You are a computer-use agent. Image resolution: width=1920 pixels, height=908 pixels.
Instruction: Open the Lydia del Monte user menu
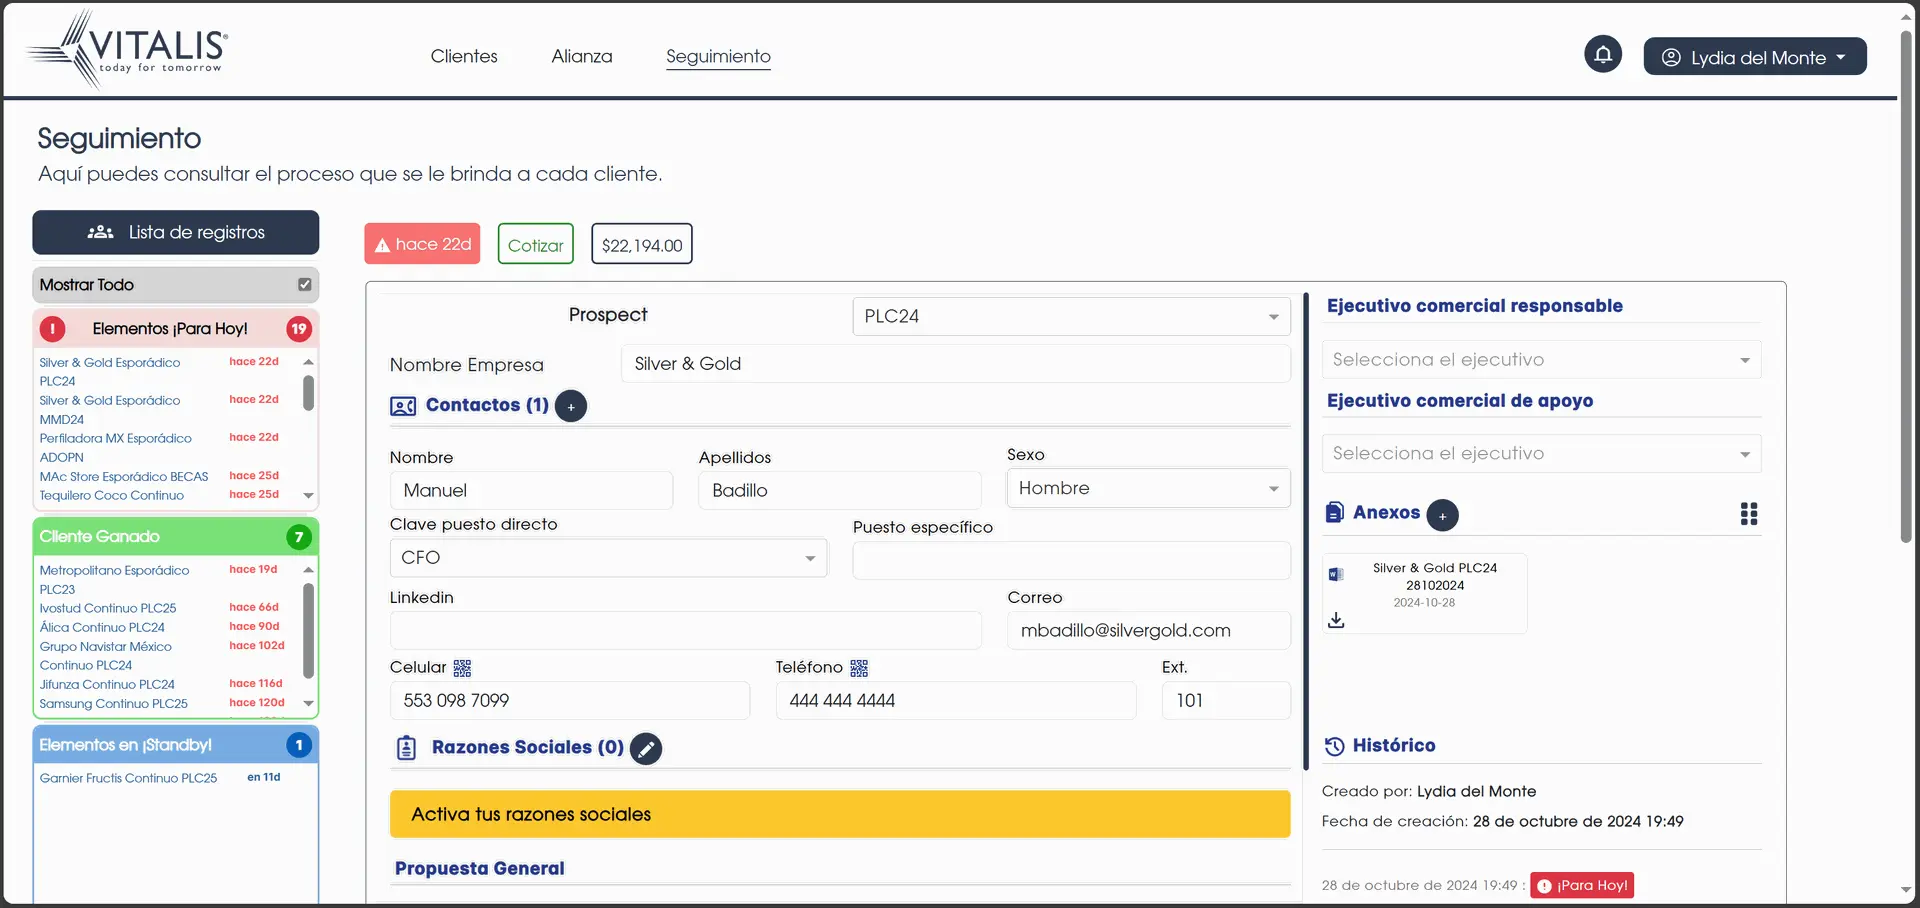point(1754,57)
